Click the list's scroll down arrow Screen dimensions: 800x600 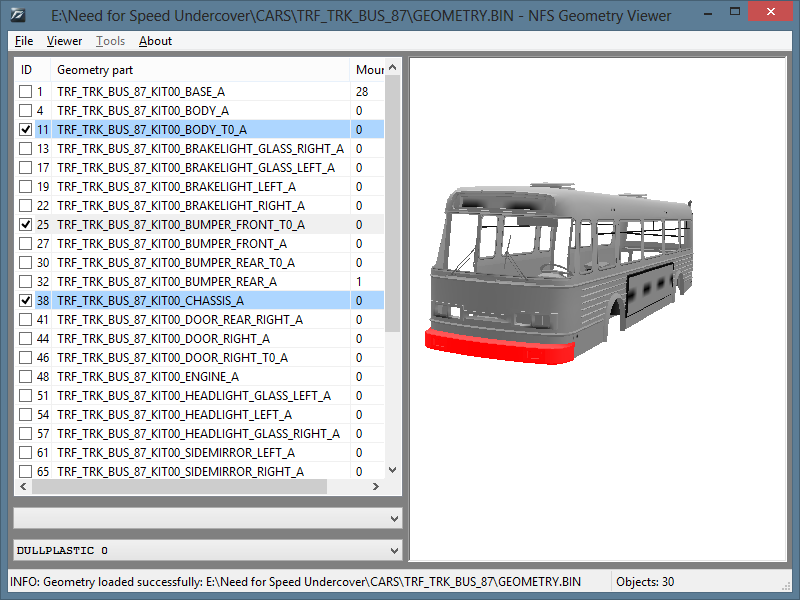(392, 470)
